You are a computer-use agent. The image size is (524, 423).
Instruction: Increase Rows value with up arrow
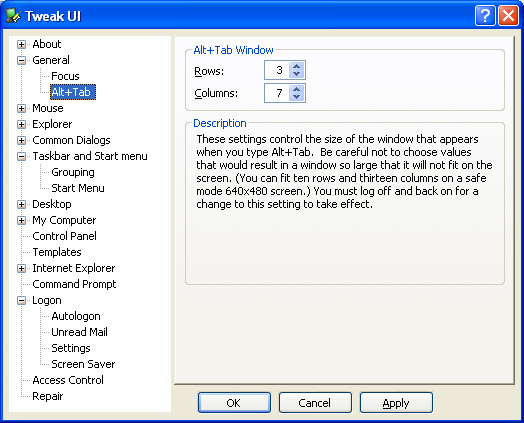[296, 66]
